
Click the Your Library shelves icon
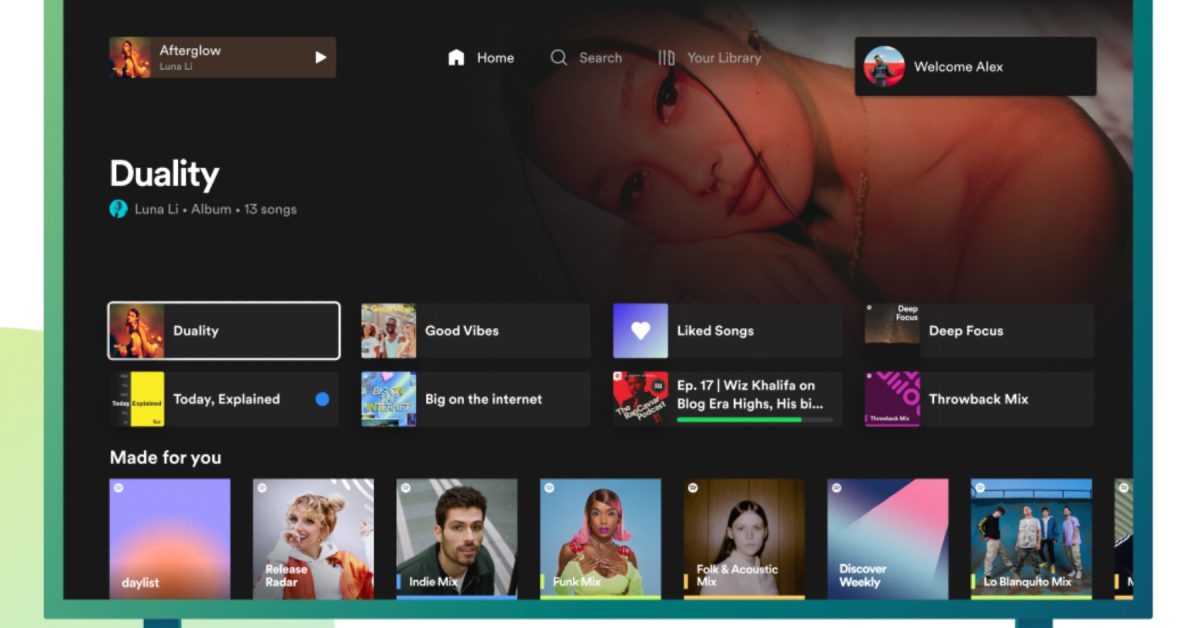[666, 58]
